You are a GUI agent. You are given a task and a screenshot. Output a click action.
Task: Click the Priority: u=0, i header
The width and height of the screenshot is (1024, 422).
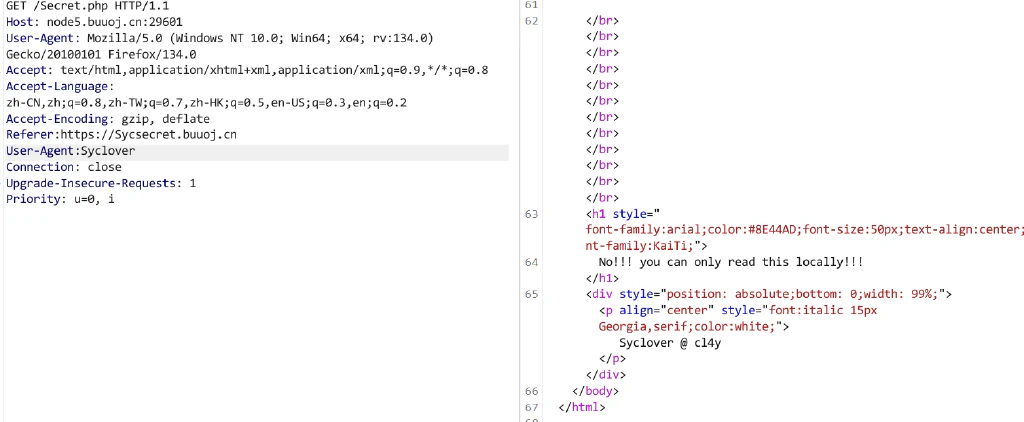[60, 199]
